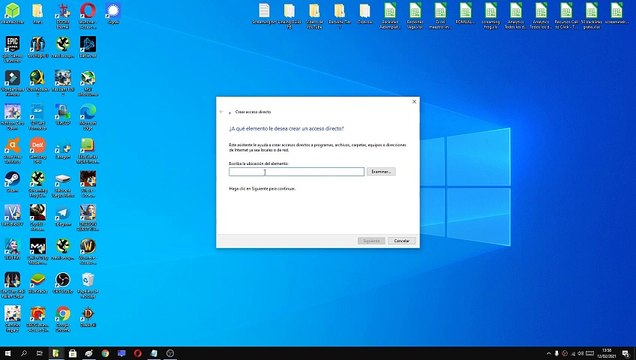Screen dimensions: 636x360
Task: Open Microsoft Store from the taskbar
Action: (x=73, y=353)
